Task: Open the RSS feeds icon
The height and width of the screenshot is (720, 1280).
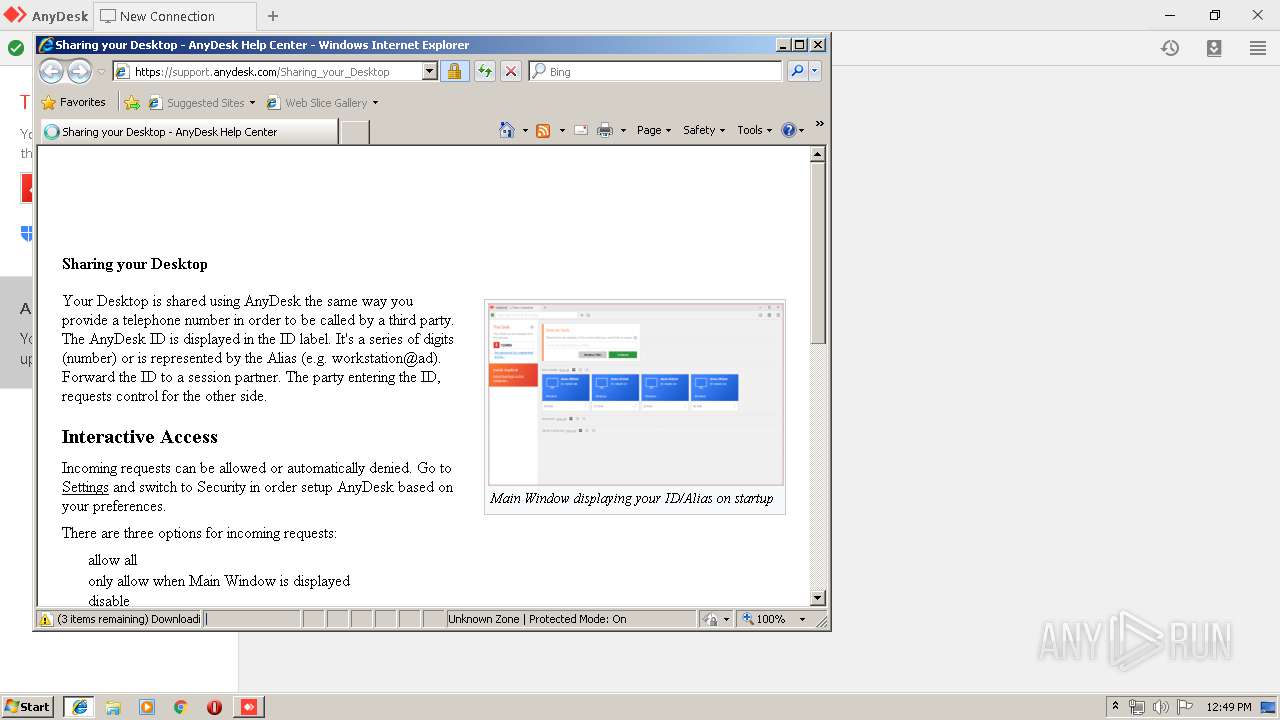Action: click(x=543, y=130)
